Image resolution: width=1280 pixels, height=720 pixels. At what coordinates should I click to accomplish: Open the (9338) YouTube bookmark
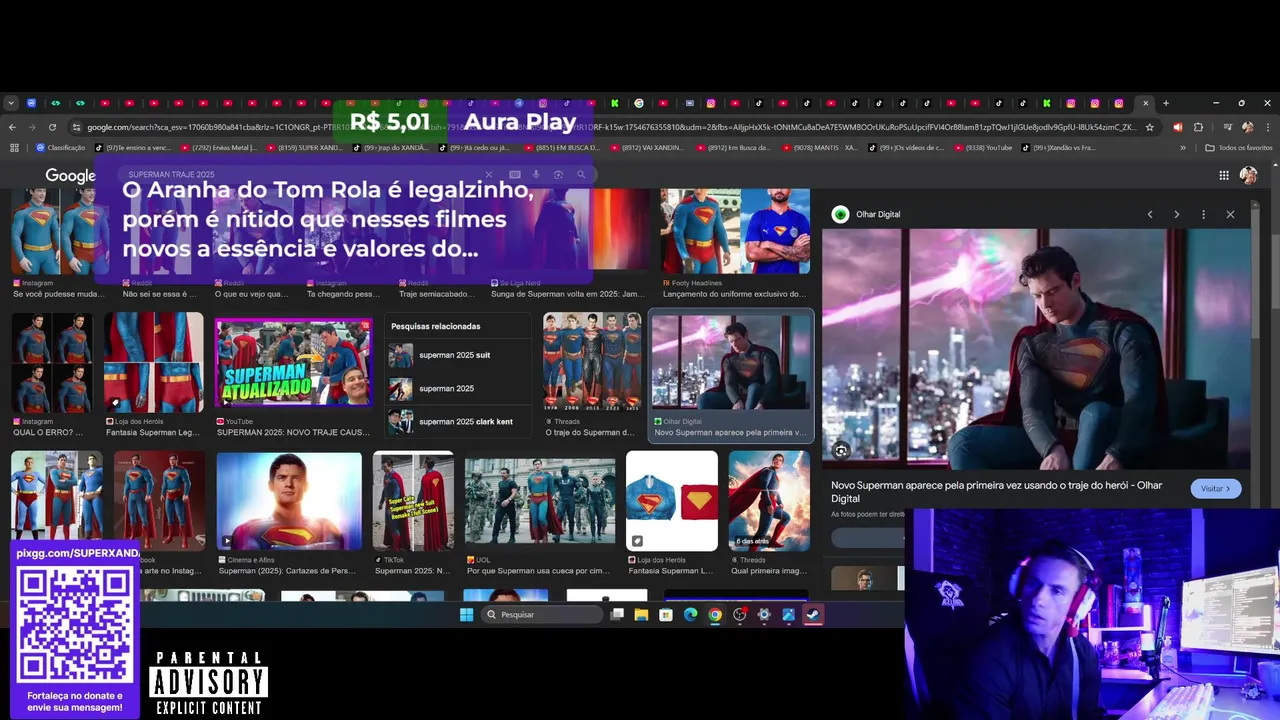pyautogui.click(x=984, y=148)
